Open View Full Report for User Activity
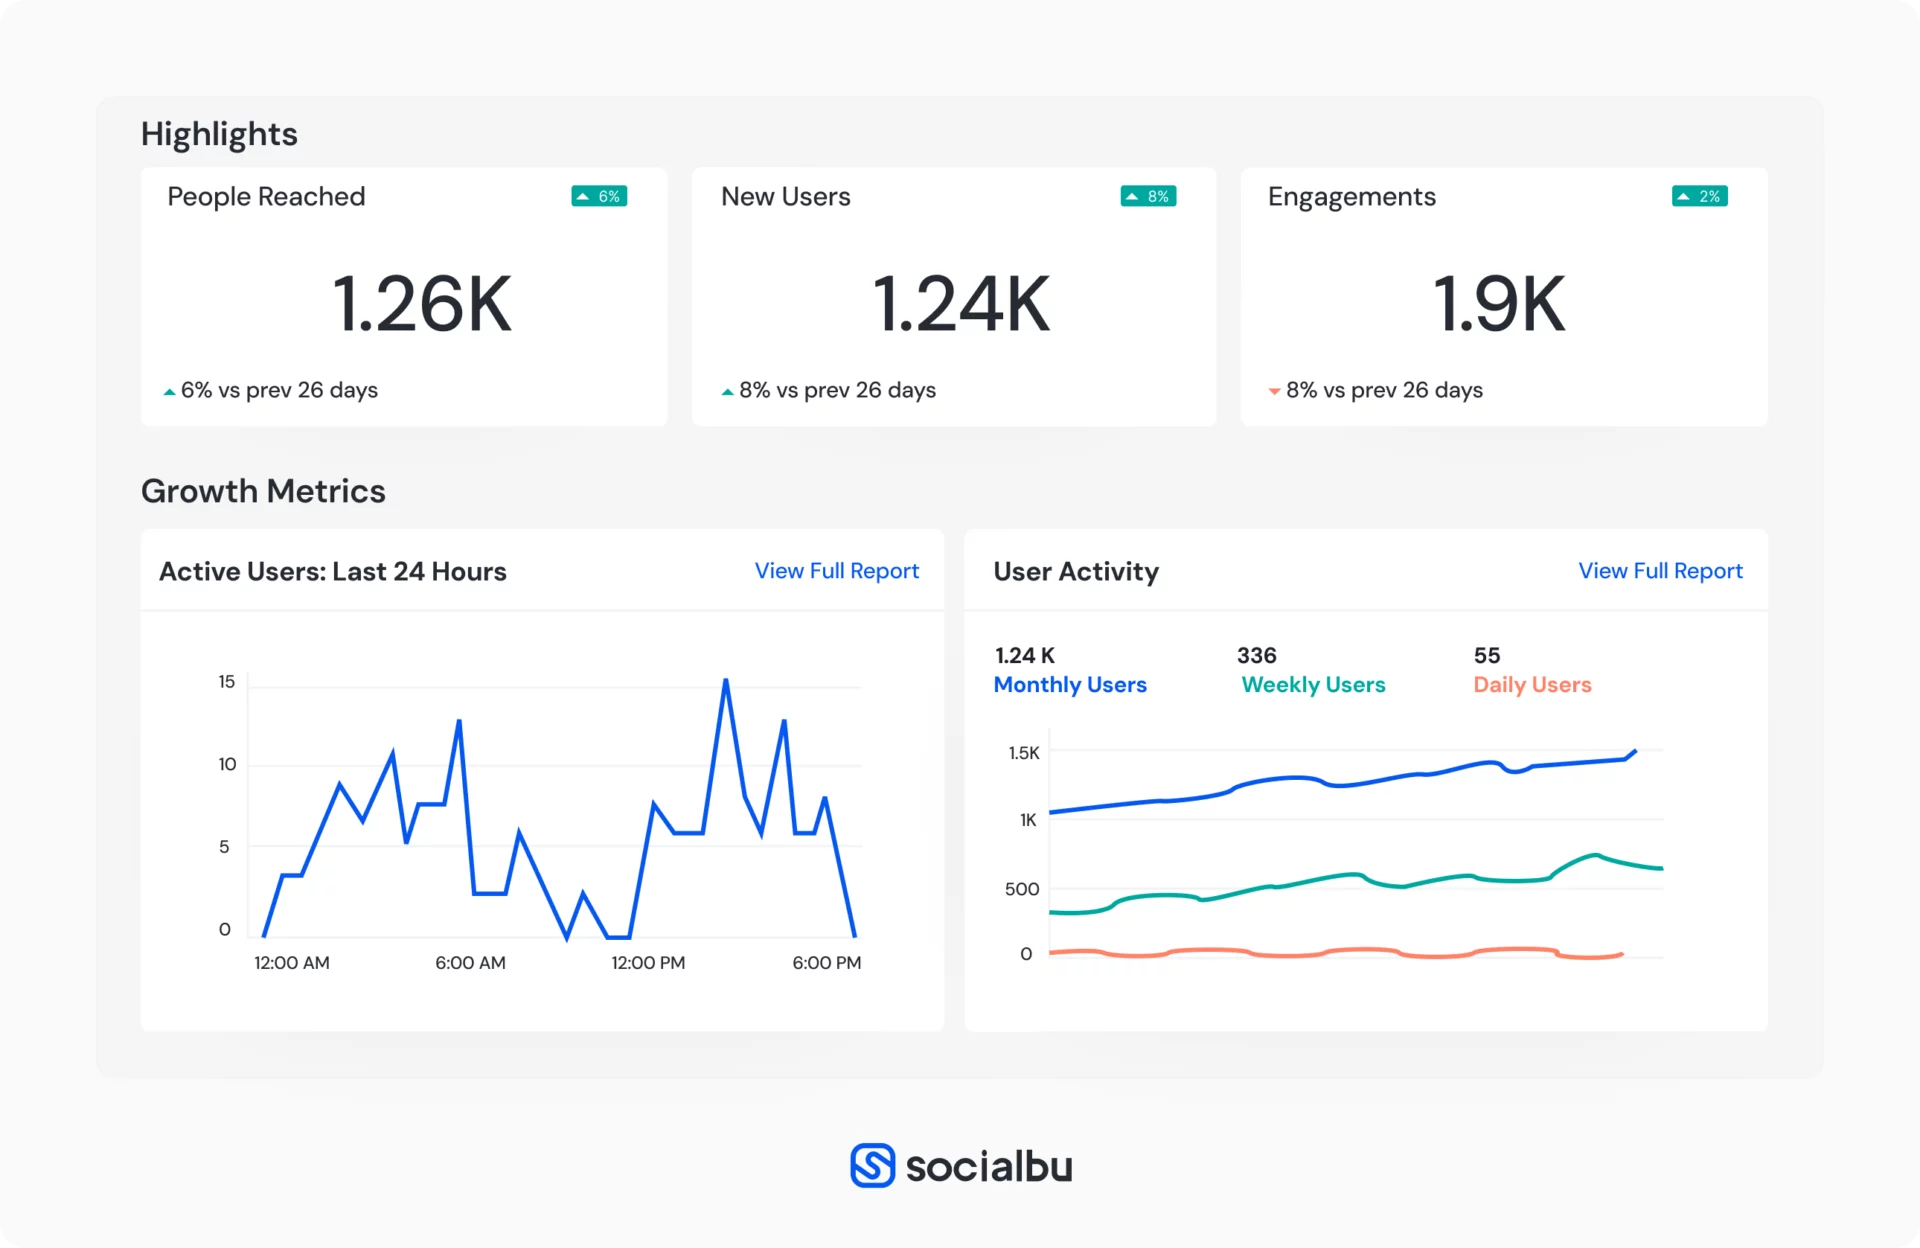The width and height of the screenshot is (1920, 1248). (x=1660, y=571)
